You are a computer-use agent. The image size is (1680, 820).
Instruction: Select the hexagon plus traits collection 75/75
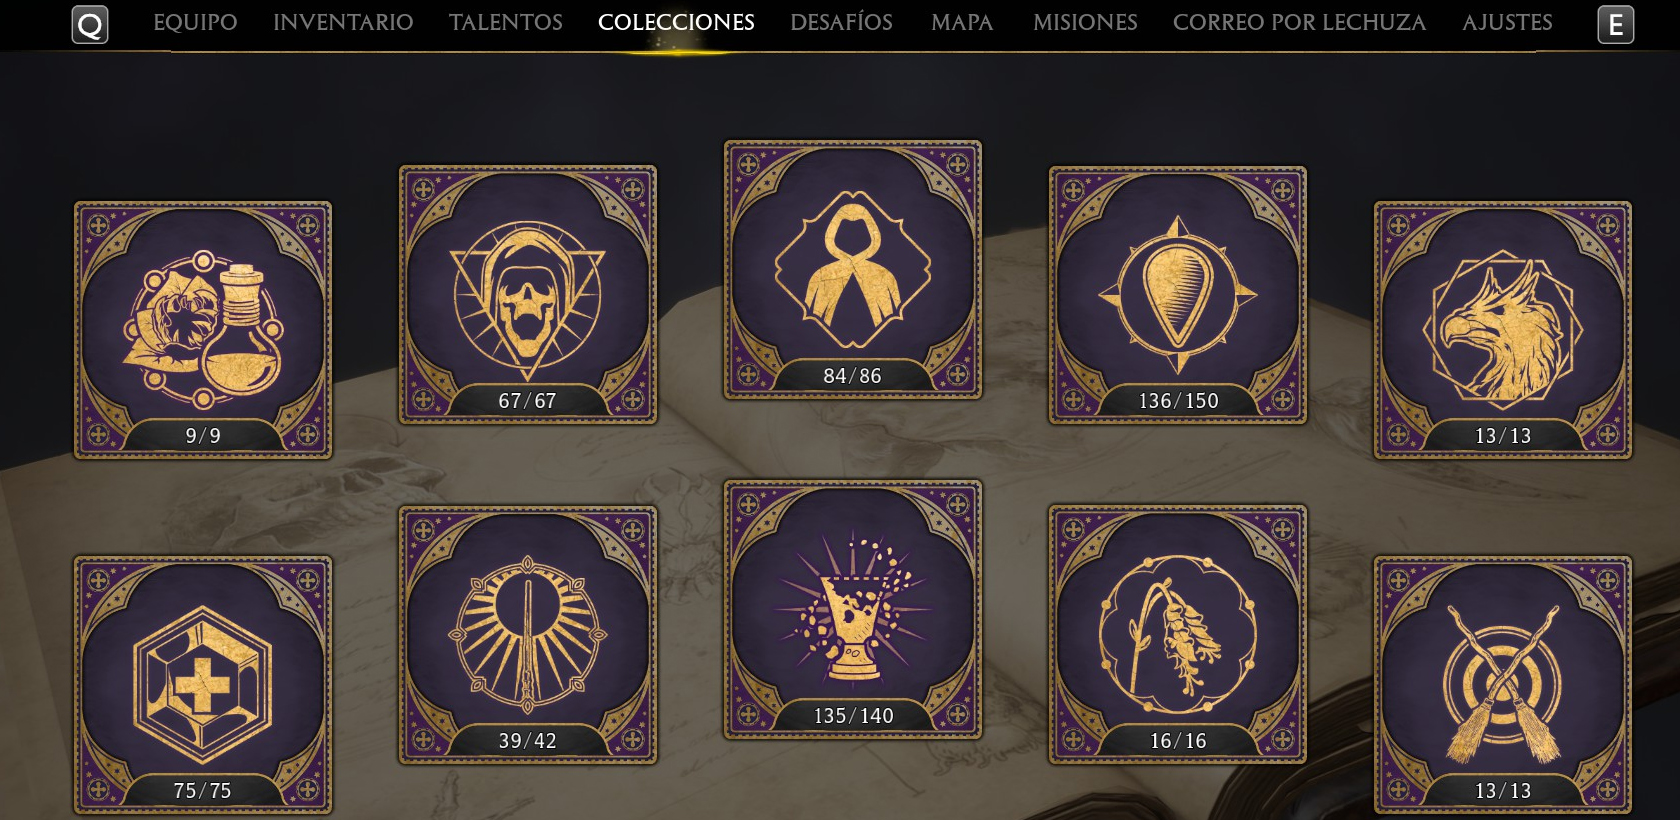pyautogui.click(x=203, y=685)
